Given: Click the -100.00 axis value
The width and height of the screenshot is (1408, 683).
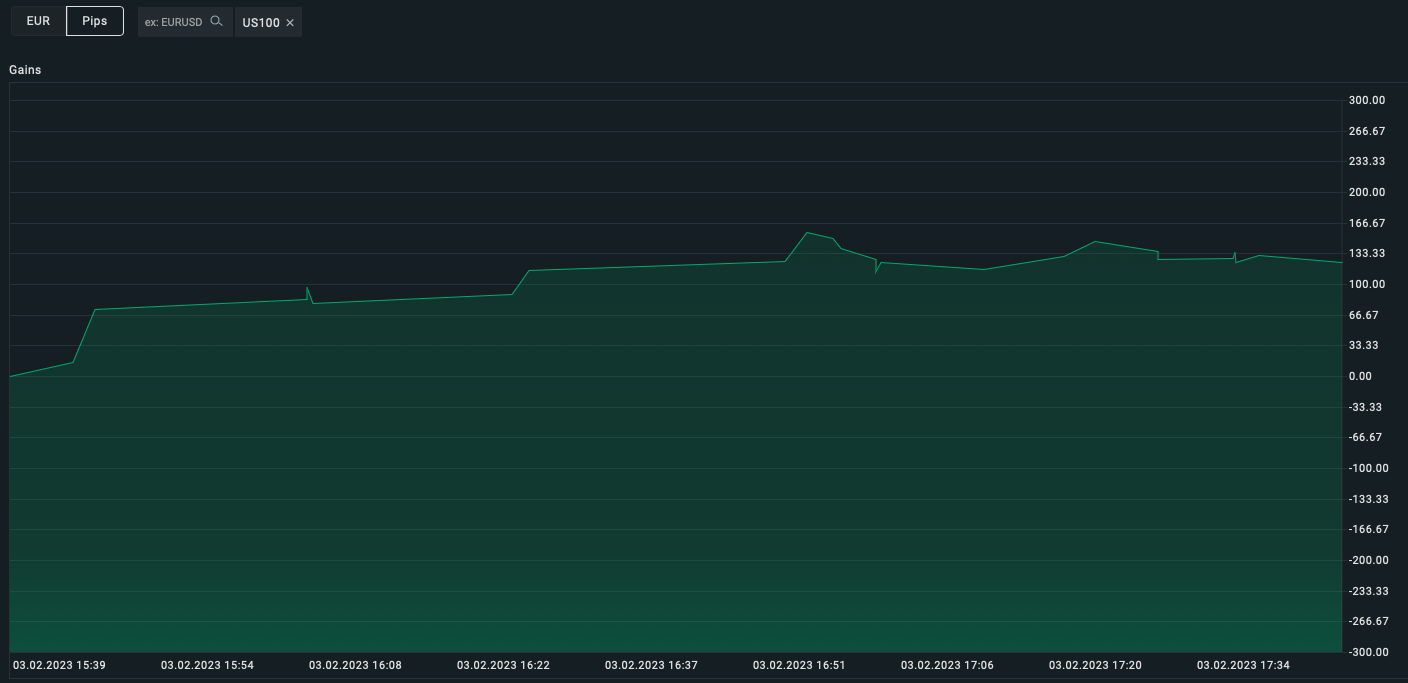Looking at the screenshot, I should [1369, 468].
